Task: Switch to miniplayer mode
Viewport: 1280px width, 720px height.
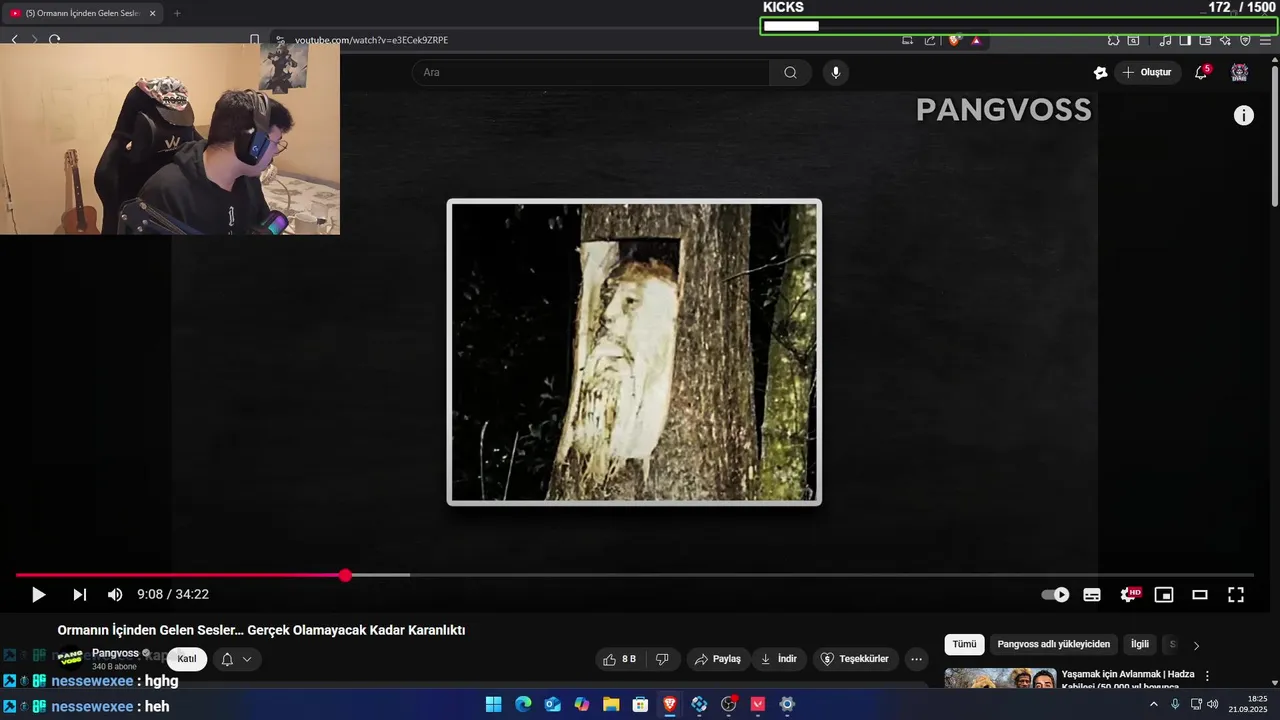Action: 1164,595
